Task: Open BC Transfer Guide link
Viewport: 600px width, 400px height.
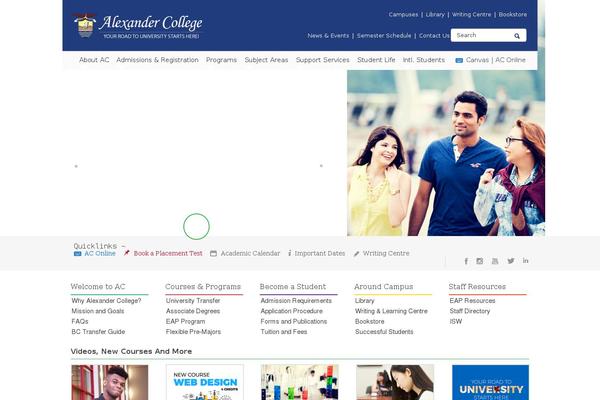Action: 98,332
